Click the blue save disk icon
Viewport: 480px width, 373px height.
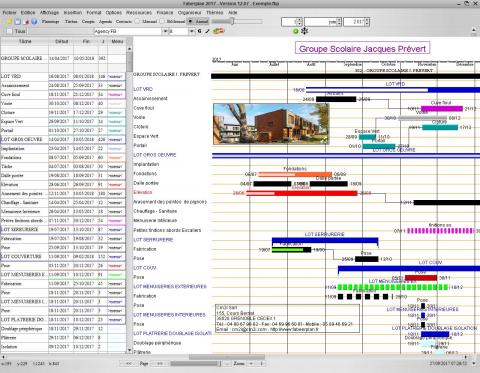click(18, 21)
